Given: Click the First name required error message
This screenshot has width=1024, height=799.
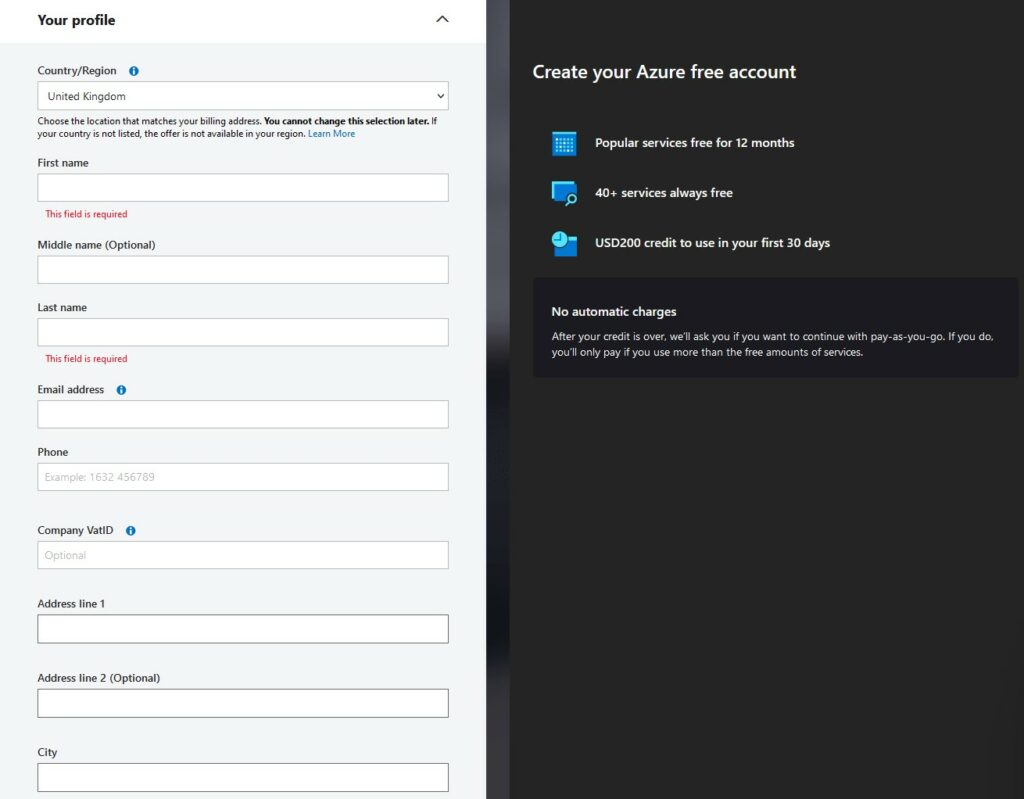Looking at the screenshot, I should click(86, 214).
